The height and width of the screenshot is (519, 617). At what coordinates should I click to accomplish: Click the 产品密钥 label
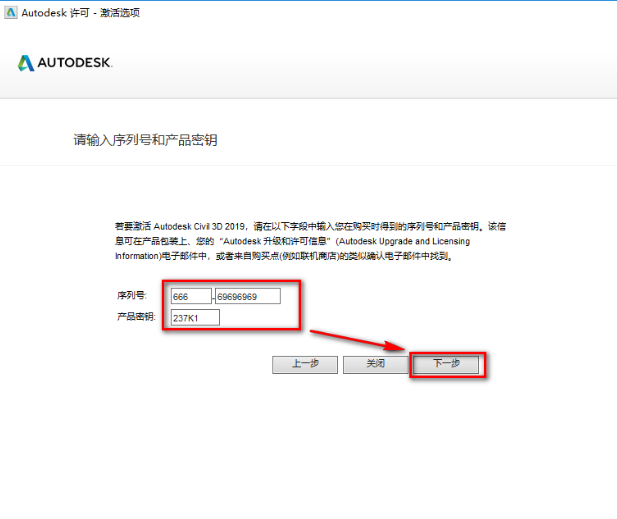(136, 316)
